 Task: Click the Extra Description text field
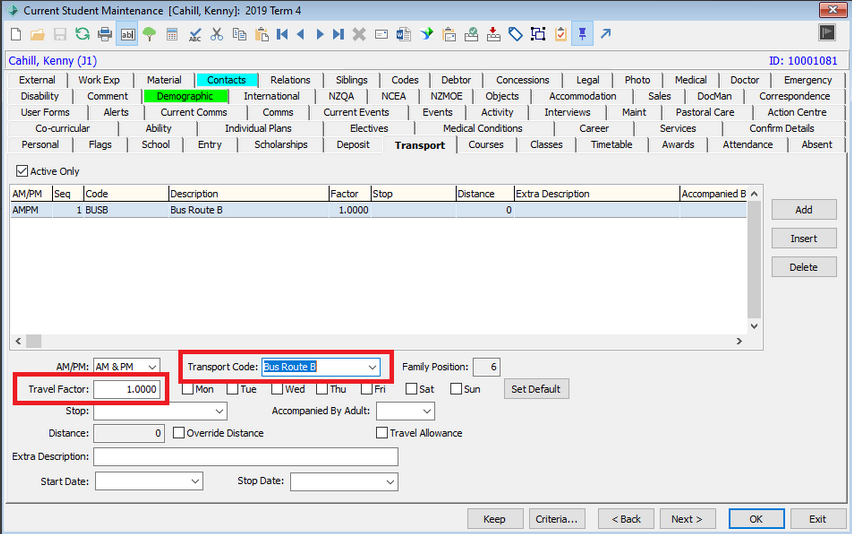[x=245, y=457]
